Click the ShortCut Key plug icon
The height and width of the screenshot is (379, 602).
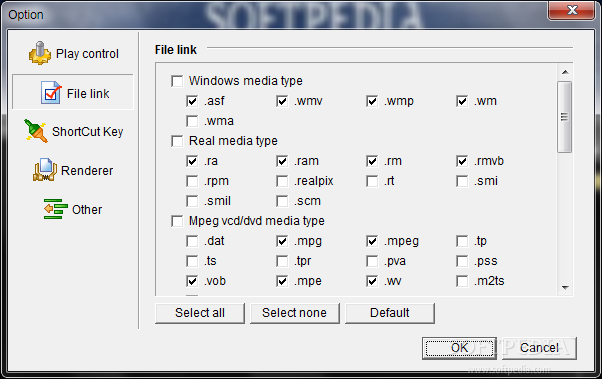[35, 131]
